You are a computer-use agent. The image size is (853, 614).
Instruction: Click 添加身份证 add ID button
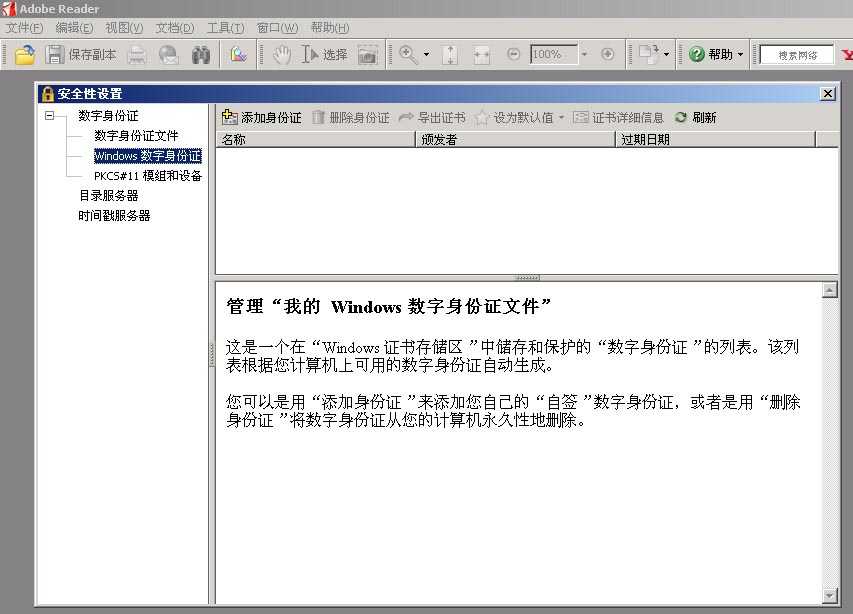click(262, 117)
